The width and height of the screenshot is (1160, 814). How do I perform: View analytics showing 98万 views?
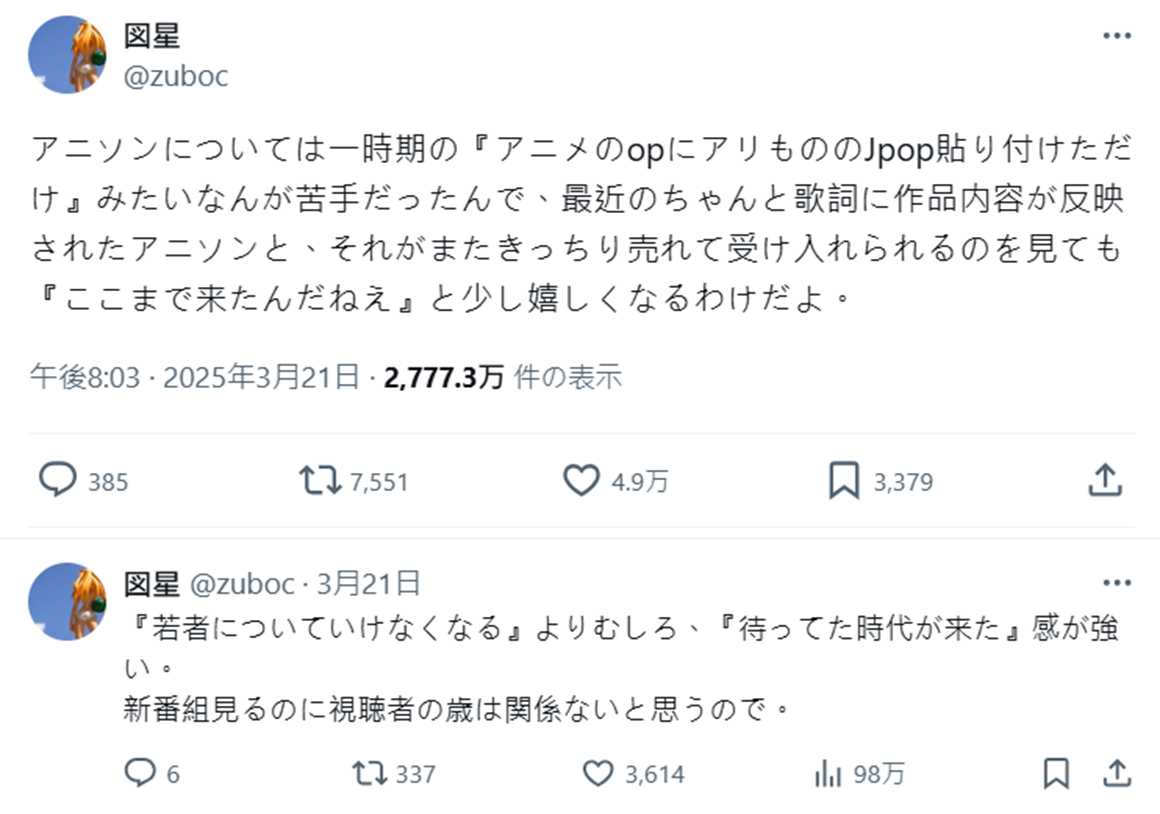click(828, 772)
